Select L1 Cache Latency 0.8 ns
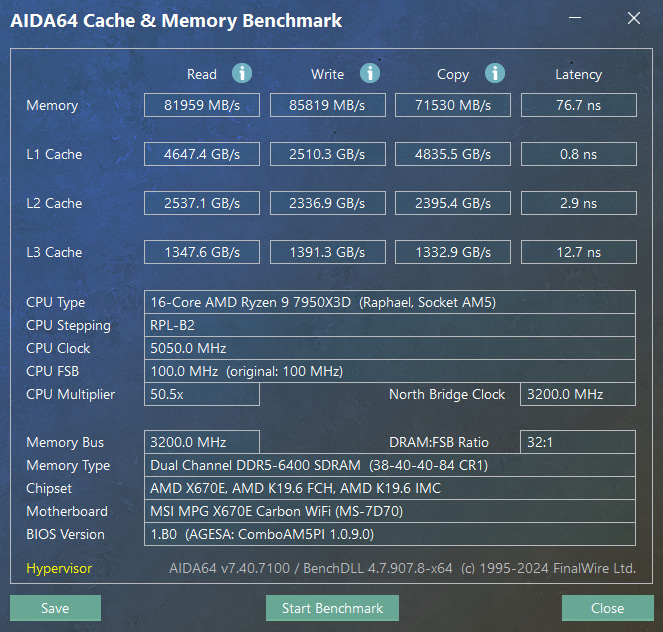The height and width of the screenshot is (632, 663). click(x=579, y=154)
